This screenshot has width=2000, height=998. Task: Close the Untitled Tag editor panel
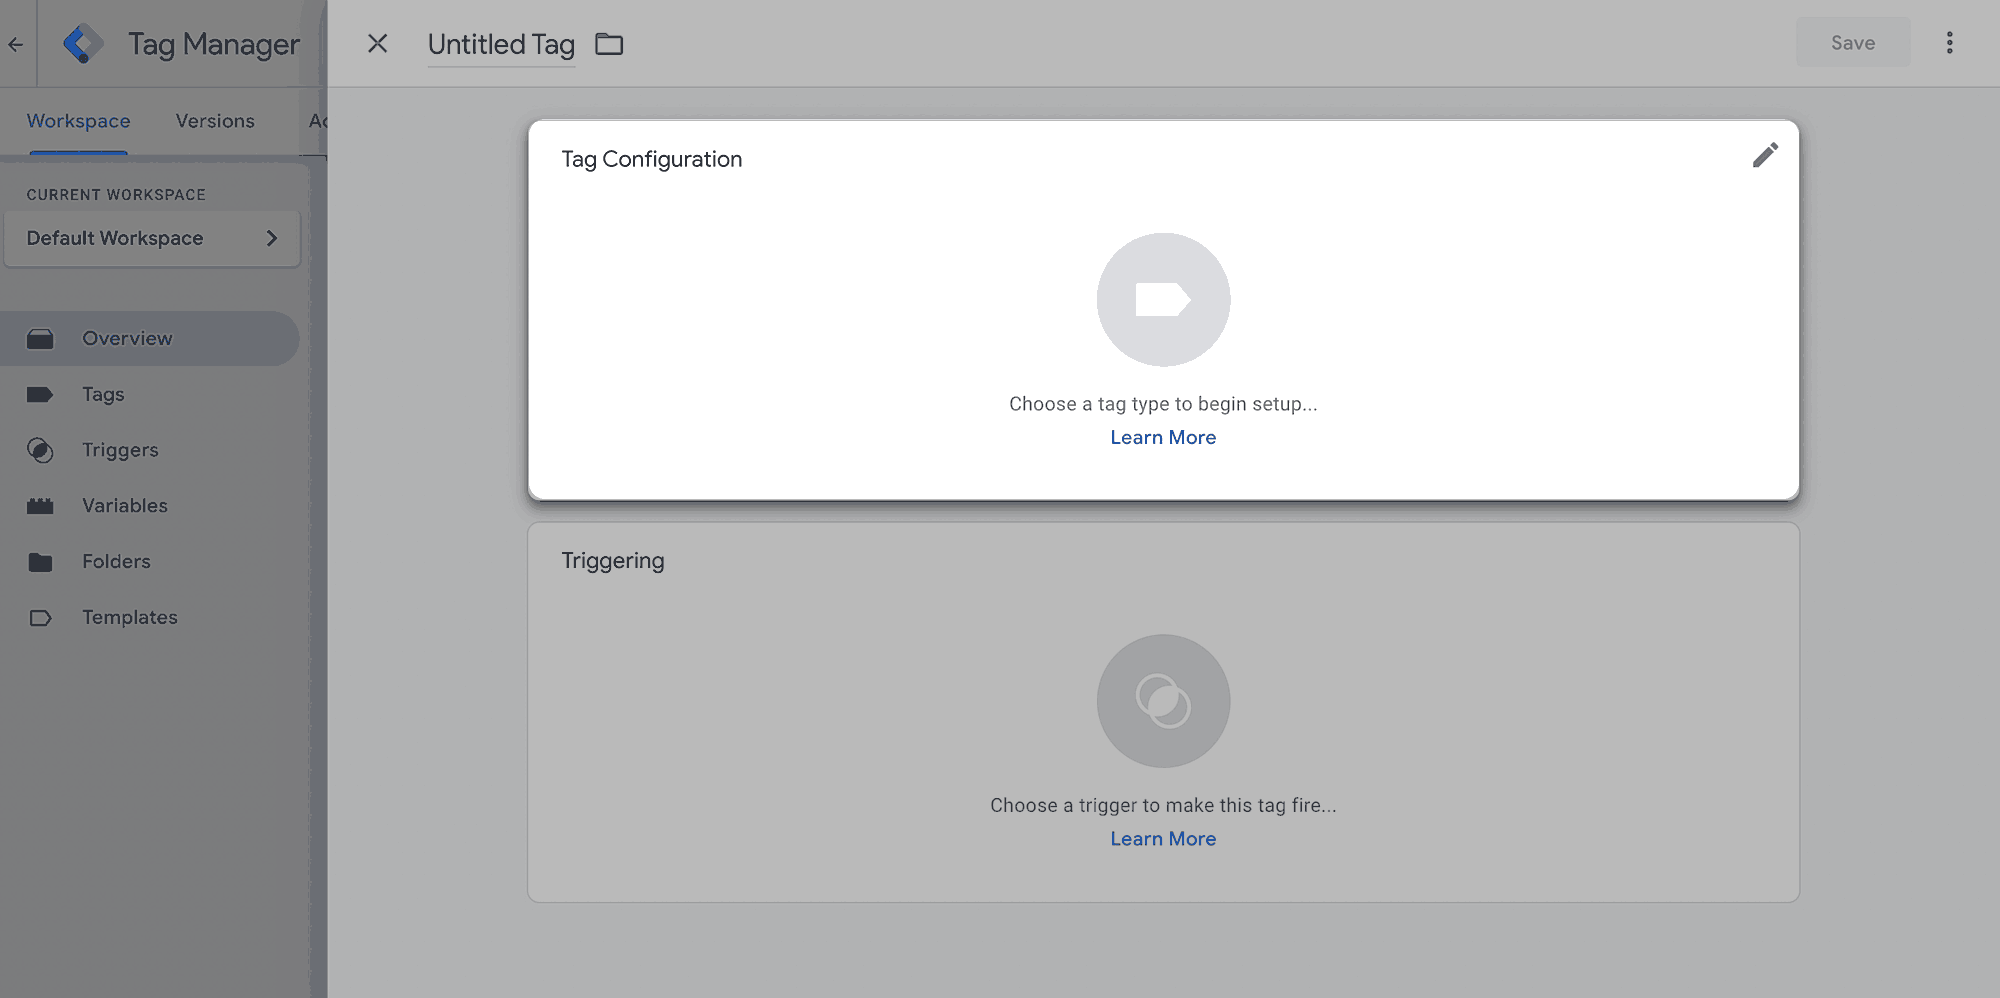[x=377, y=43]
